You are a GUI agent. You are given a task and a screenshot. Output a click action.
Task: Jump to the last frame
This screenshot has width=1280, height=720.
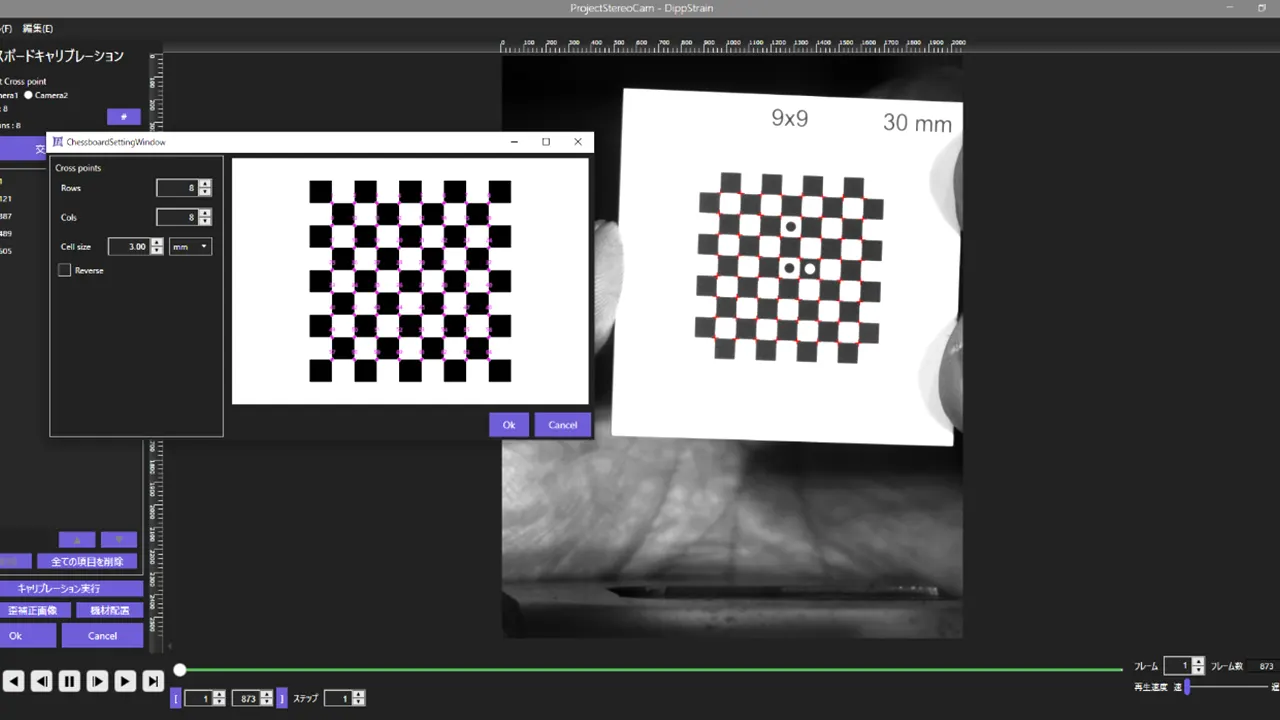[x=153, y=681]
